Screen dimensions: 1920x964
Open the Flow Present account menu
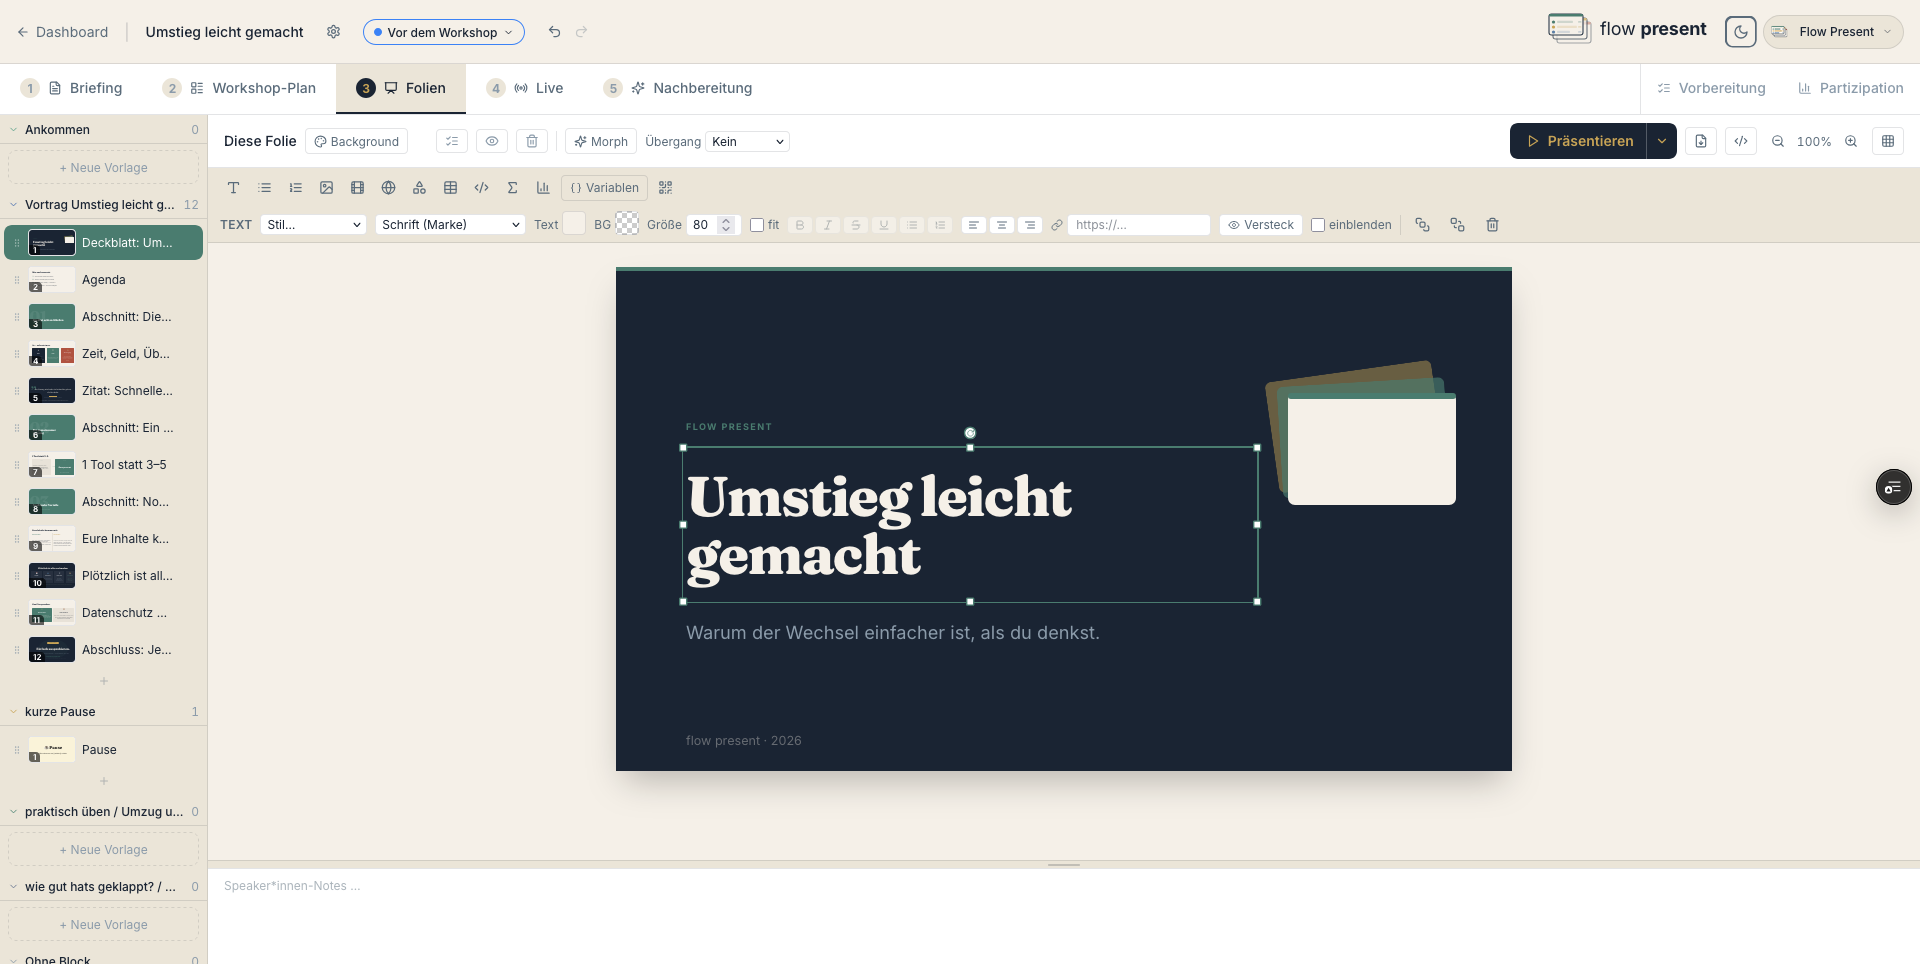coord(1833,32)
